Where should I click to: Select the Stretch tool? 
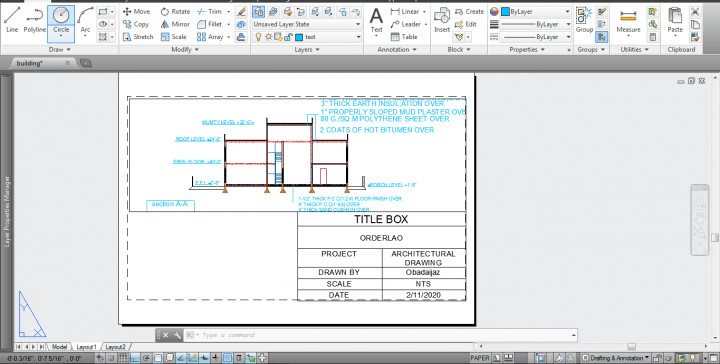click(x=138, y=37)
